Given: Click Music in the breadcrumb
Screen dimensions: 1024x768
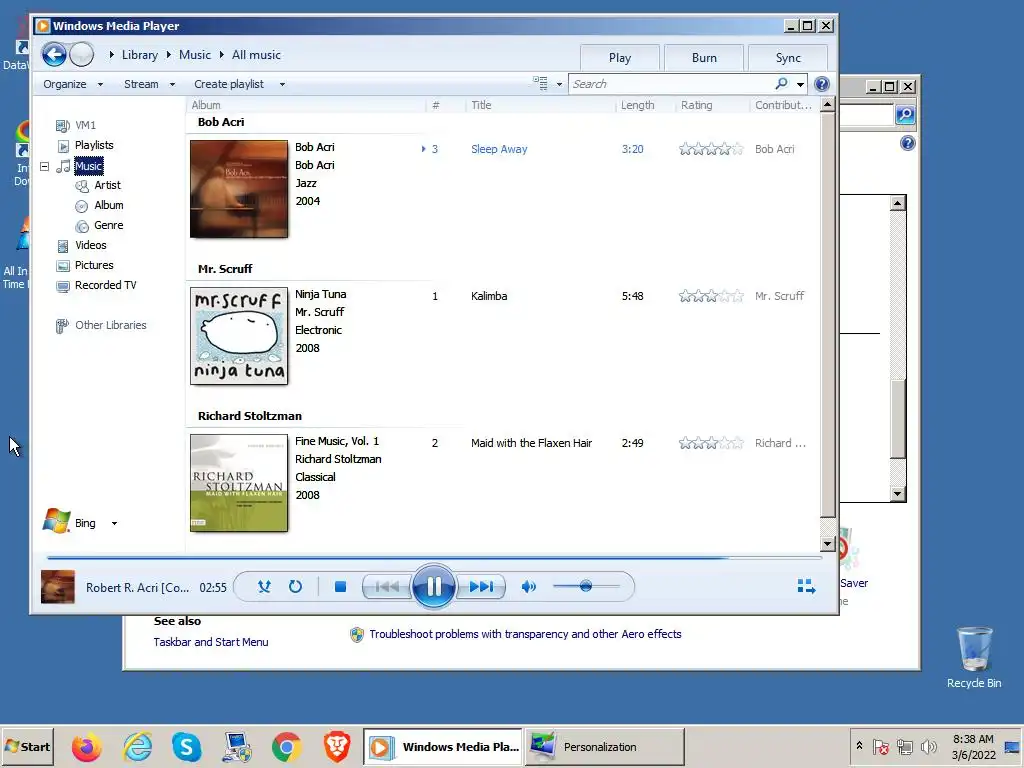Looking at the screenshot, I should (195, 55).
